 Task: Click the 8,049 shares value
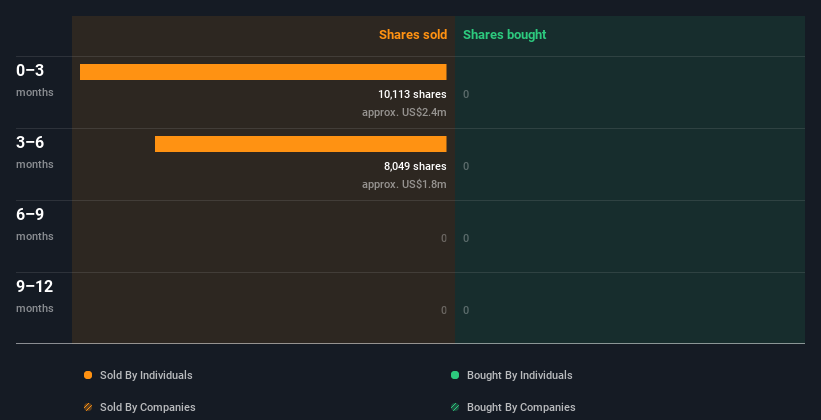point(415,167)
